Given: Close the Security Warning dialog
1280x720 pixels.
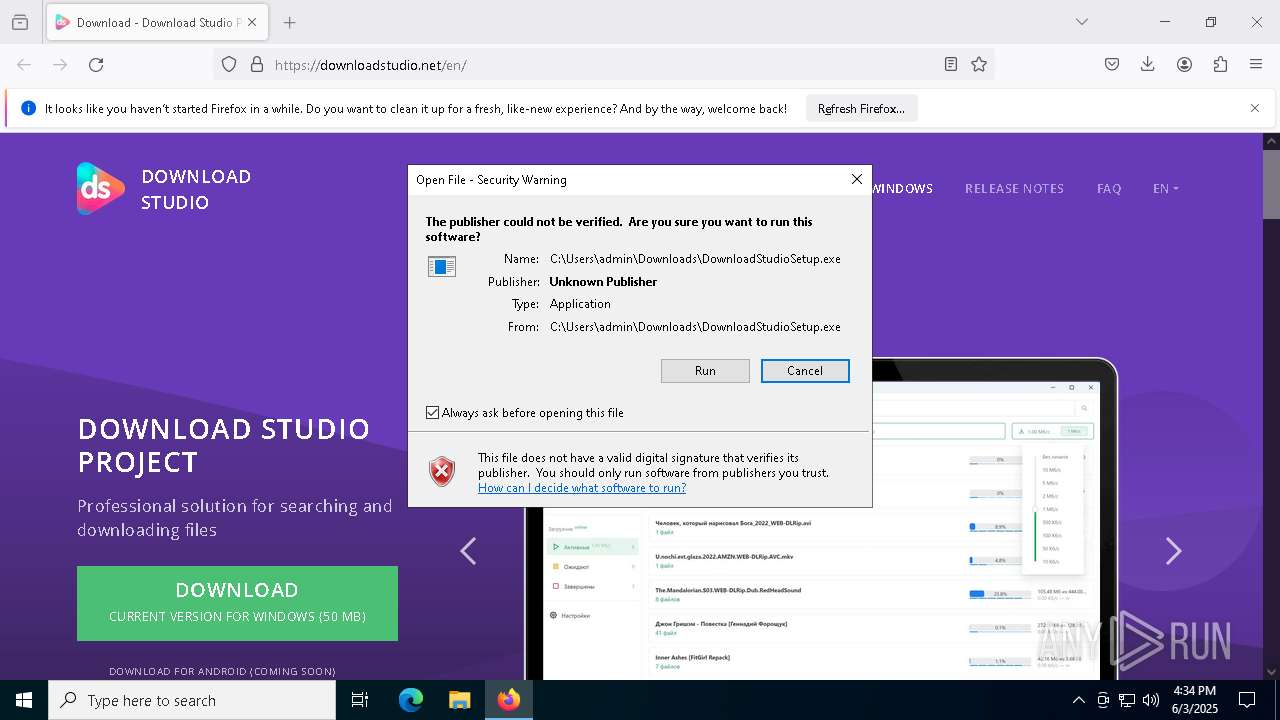Looking at the screenshot, I should 856,179.
